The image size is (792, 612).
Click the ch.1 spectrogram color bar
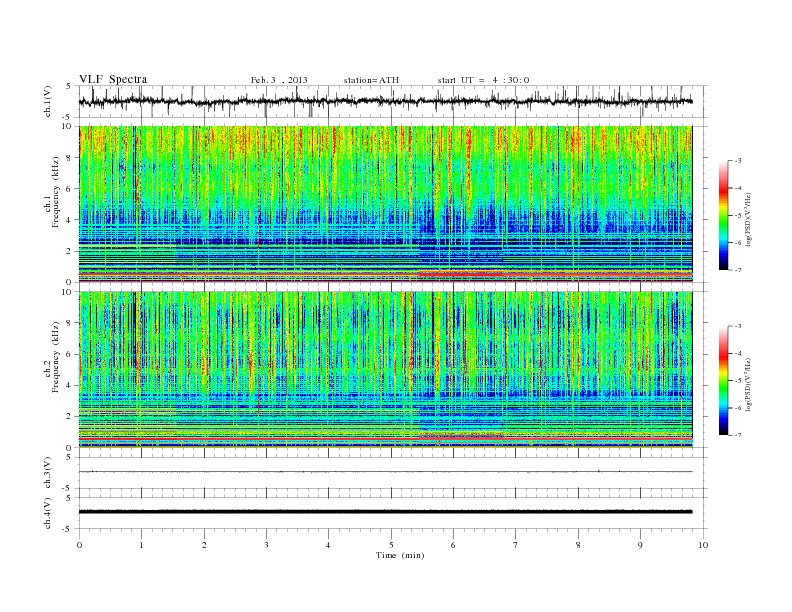723,215
